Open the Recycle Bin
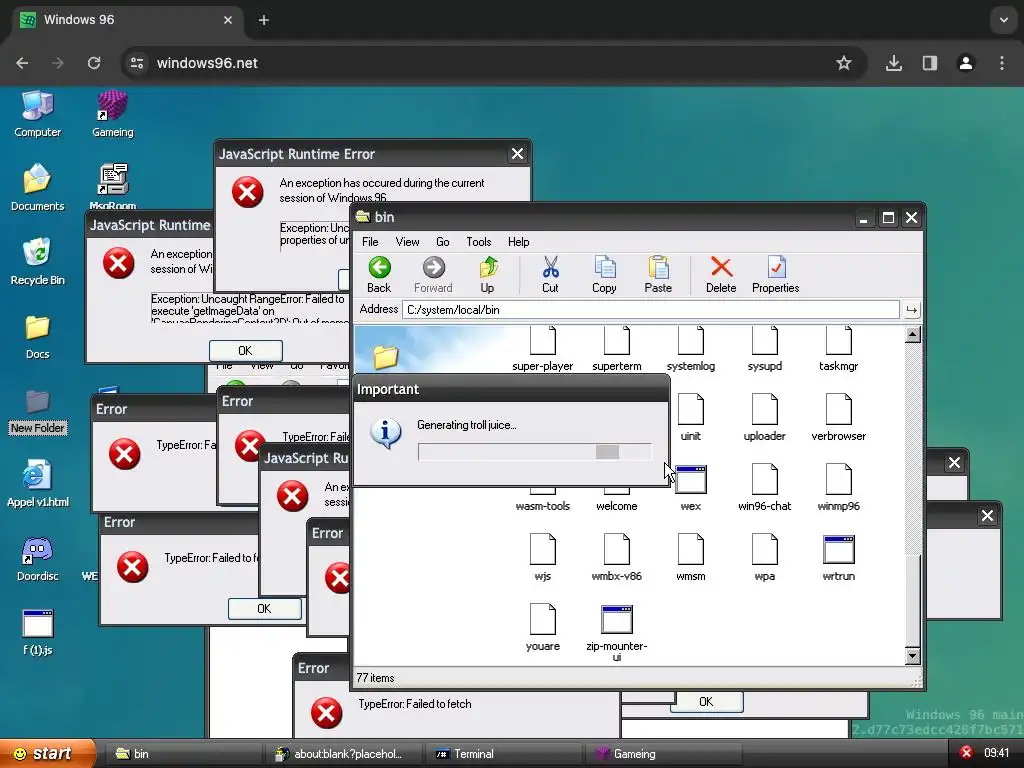The width and height of the screenshot is (1024, 768). (37, 262)
